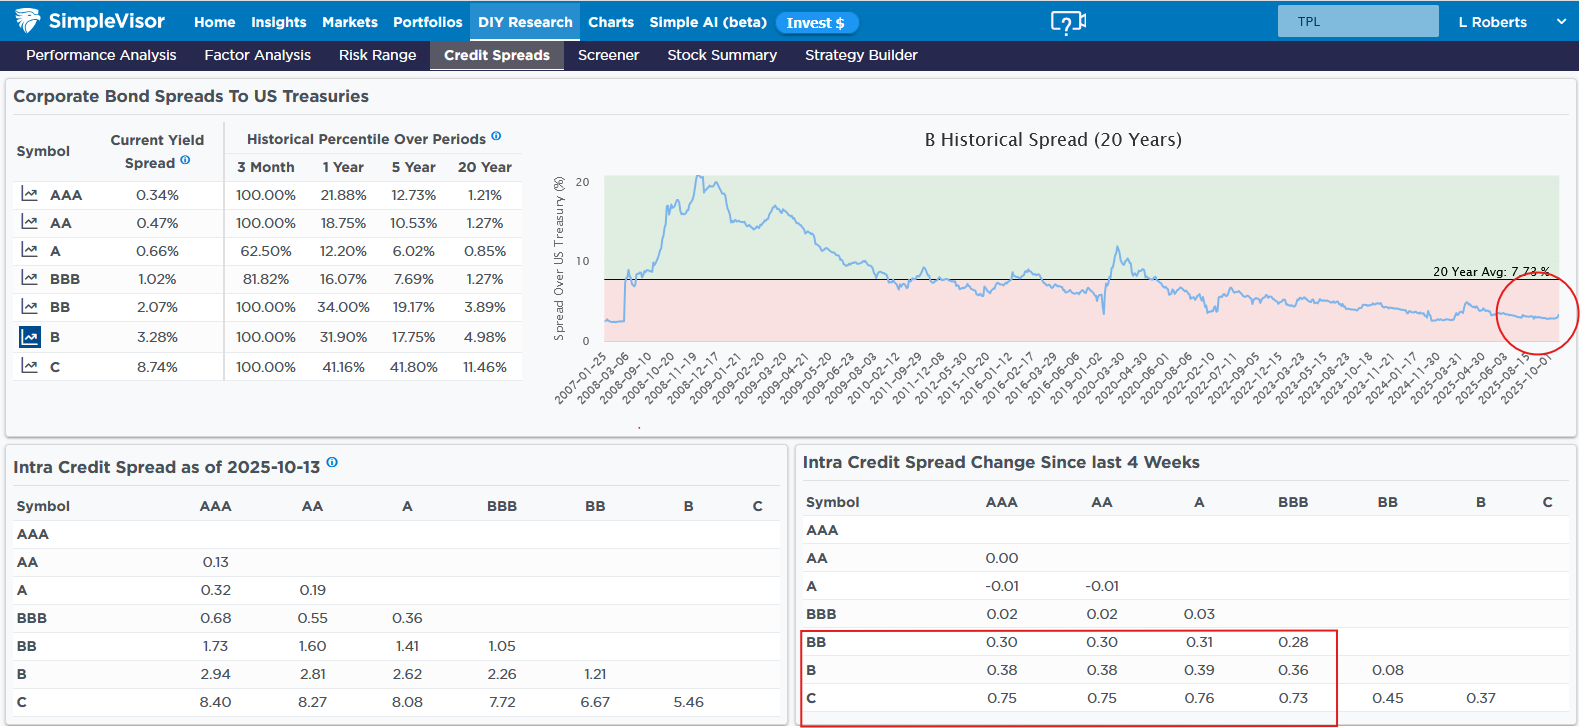Click the highlighted B chart icon

pyautogui.click(x=30, y=337)
